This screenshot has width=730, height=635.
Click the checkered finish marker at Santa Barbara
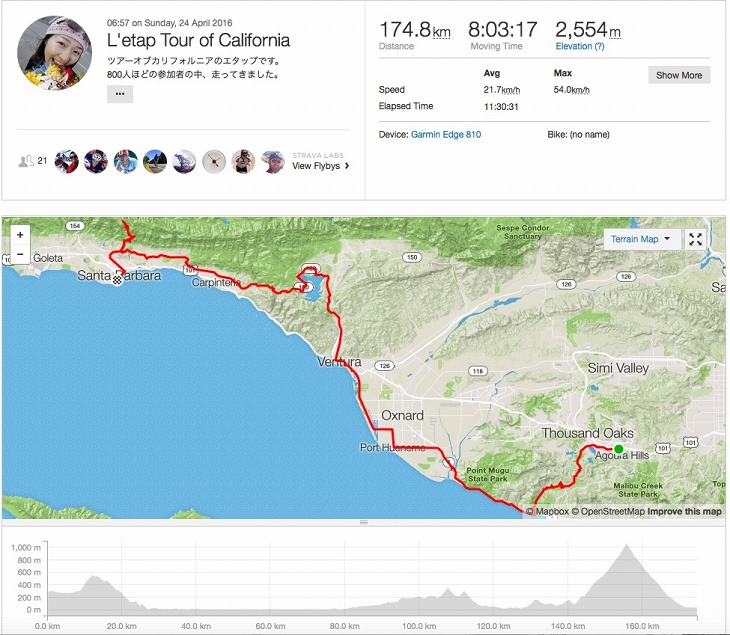coord(117,280)
